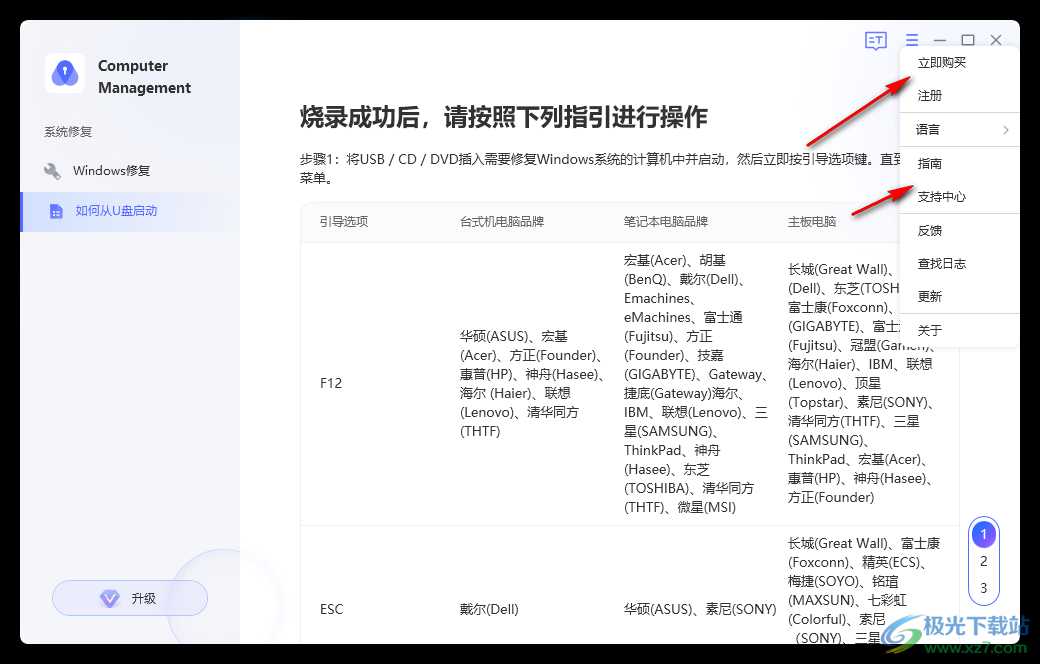The height and width of the screenshot is (664, 1040).
Task: Click the 引导选项 column header
Action: pyautogui.click(x=344, y=222)
